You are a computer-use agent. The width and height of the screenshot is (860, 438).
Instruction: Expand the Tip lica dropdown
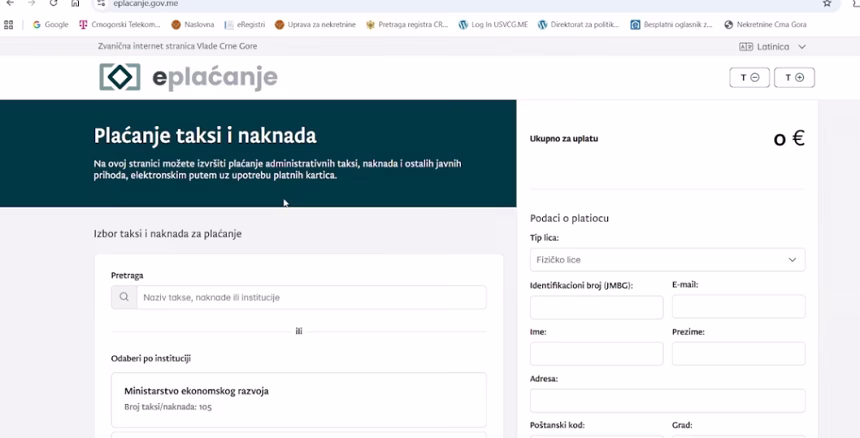pyautogui.click(x=667, y=260)
